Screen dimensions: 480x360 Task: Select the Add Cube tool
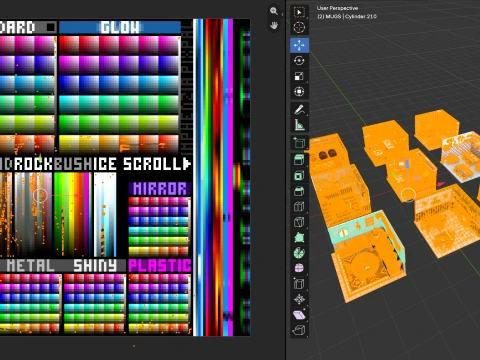(x=299, y=143)
